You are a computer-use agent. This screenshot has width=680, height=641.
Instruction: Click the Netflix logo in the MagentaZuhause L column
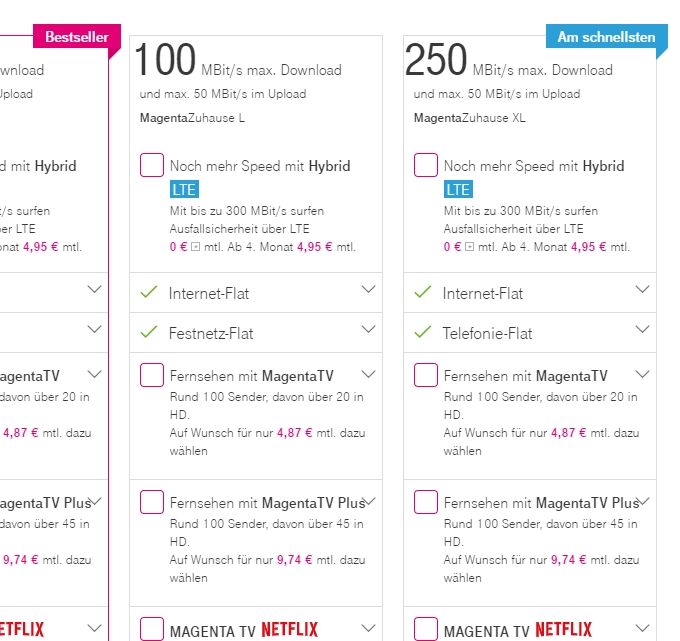pyautogui.click(x=290, y=630)
